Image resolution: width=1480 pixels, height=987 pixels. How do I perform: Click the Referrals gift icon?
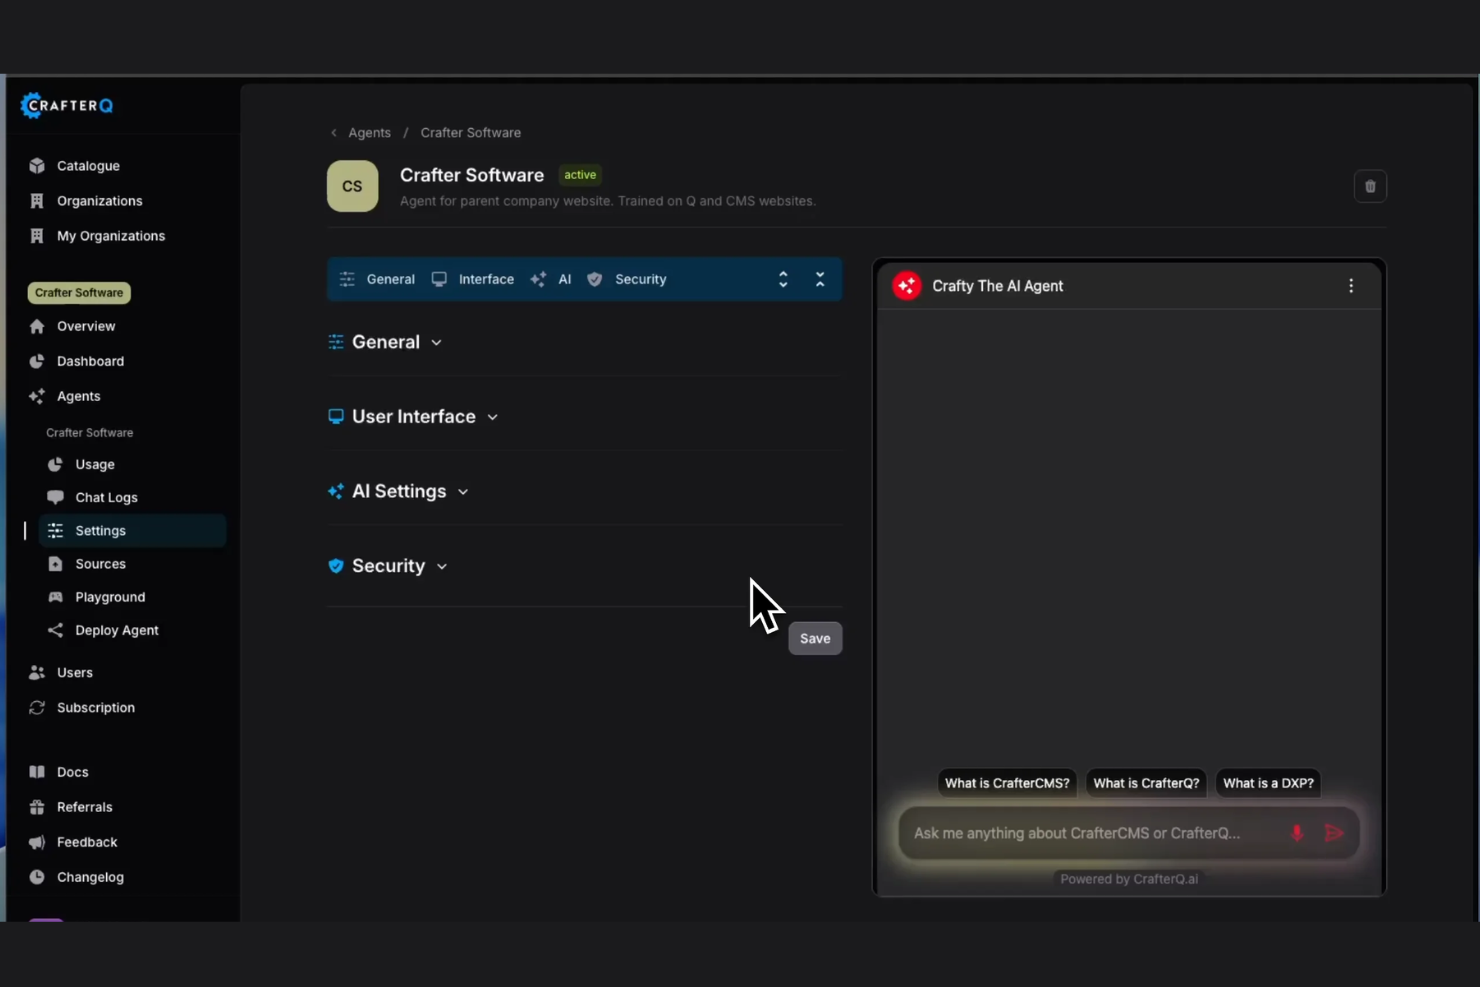click(37, 807)
